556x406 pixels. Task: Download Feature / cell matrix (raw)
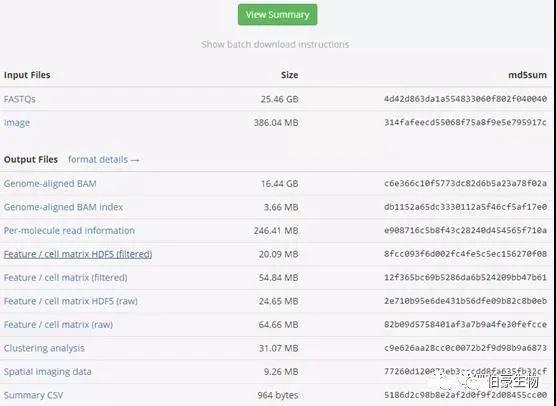[58, 324]
